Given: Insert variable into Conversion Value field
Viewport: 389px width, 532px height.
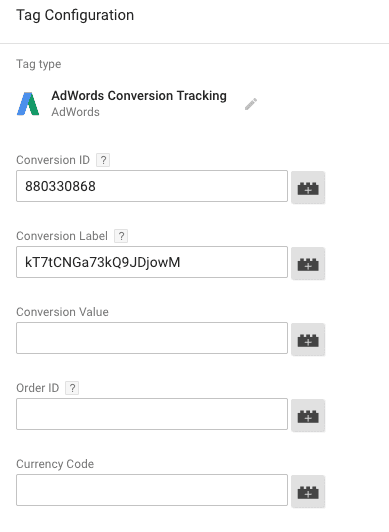Looking at the screenshot, I should click(308, 339).
